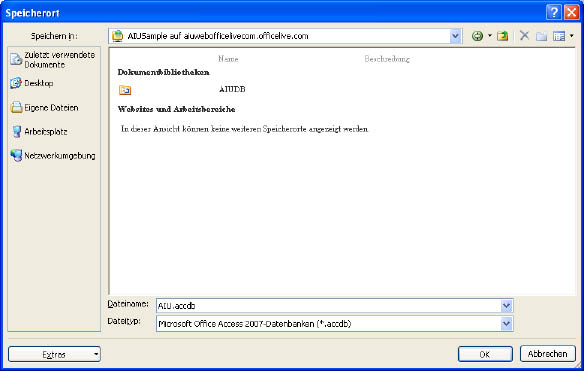The width and height of the screenshot is (584, 371).
Task: Open Zuletzt verwendete Dokumente location
Action: tap(53, 60)
